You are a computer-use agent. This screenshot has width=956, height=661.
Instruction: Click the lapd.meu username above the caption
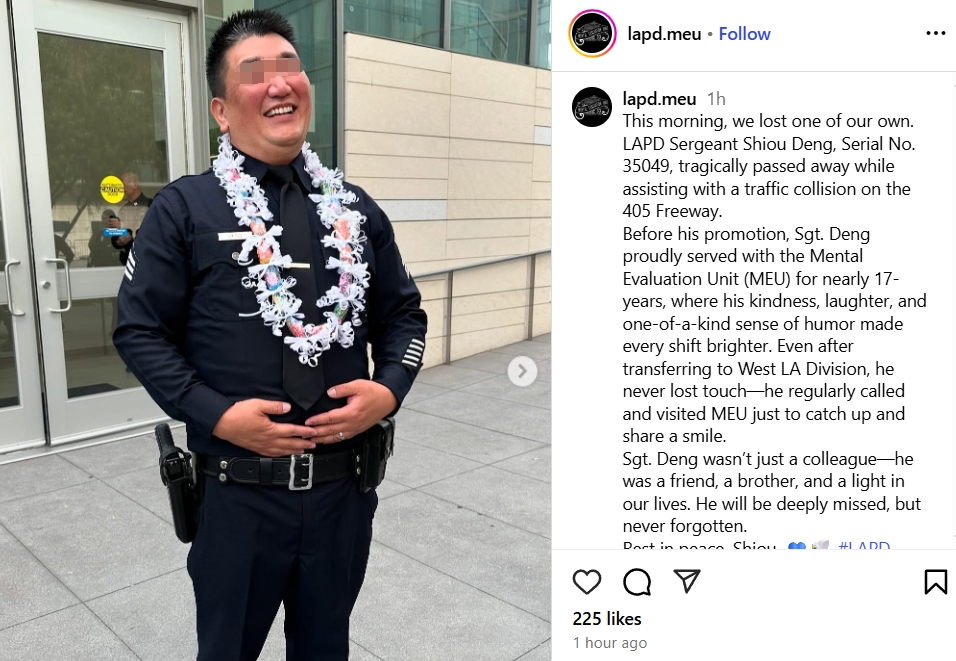(x=659, y=98)
